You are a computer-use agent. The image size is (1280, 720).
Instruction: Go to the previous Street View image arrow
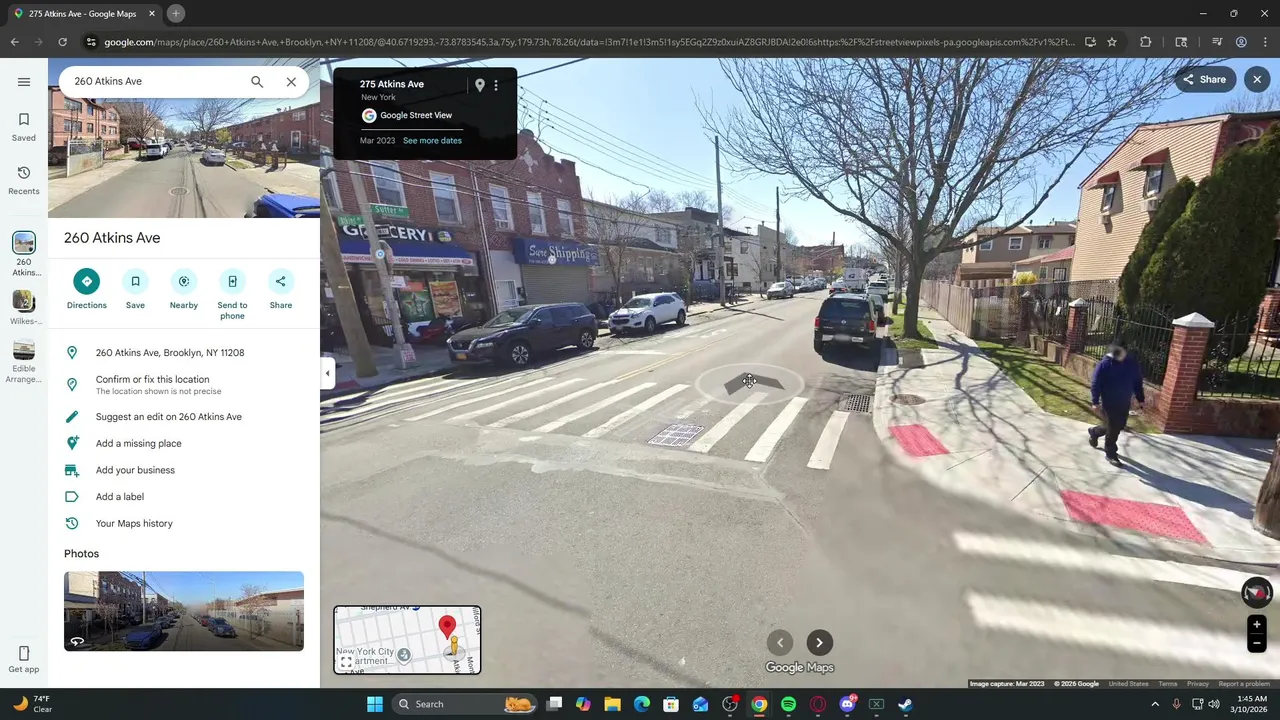point(780,643)
